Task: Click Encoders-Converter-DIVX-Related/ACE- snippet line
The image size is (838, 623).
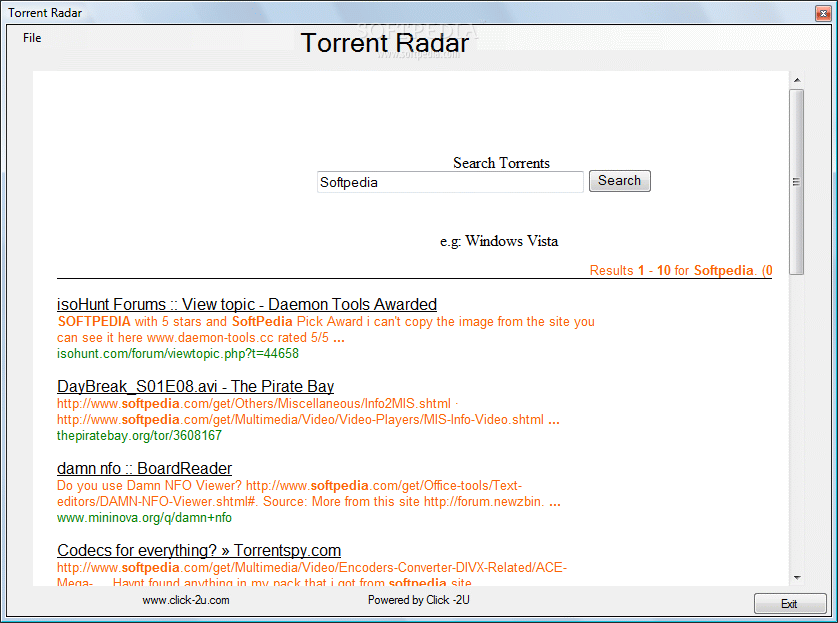Action: pos(312,567)
